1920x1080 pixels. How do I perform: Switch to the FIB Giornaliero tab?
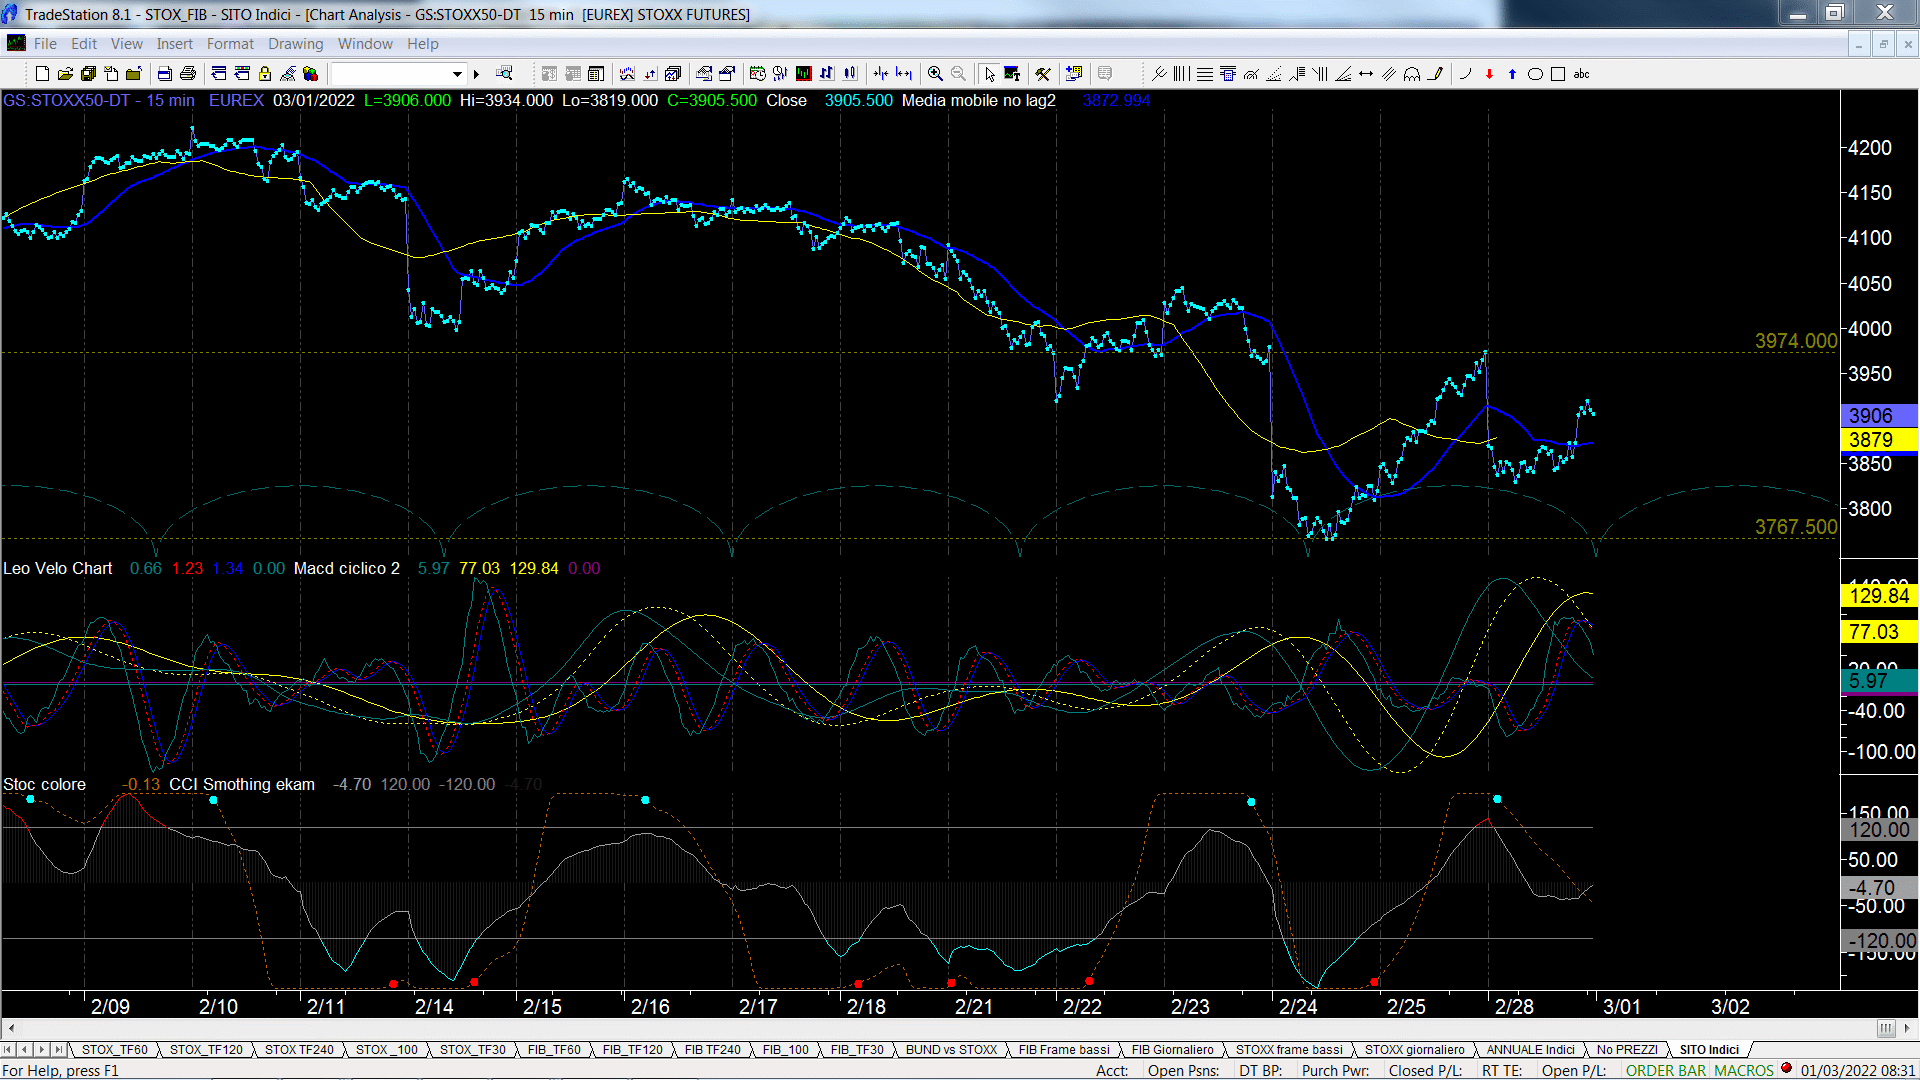[x=1173, y=1049]
